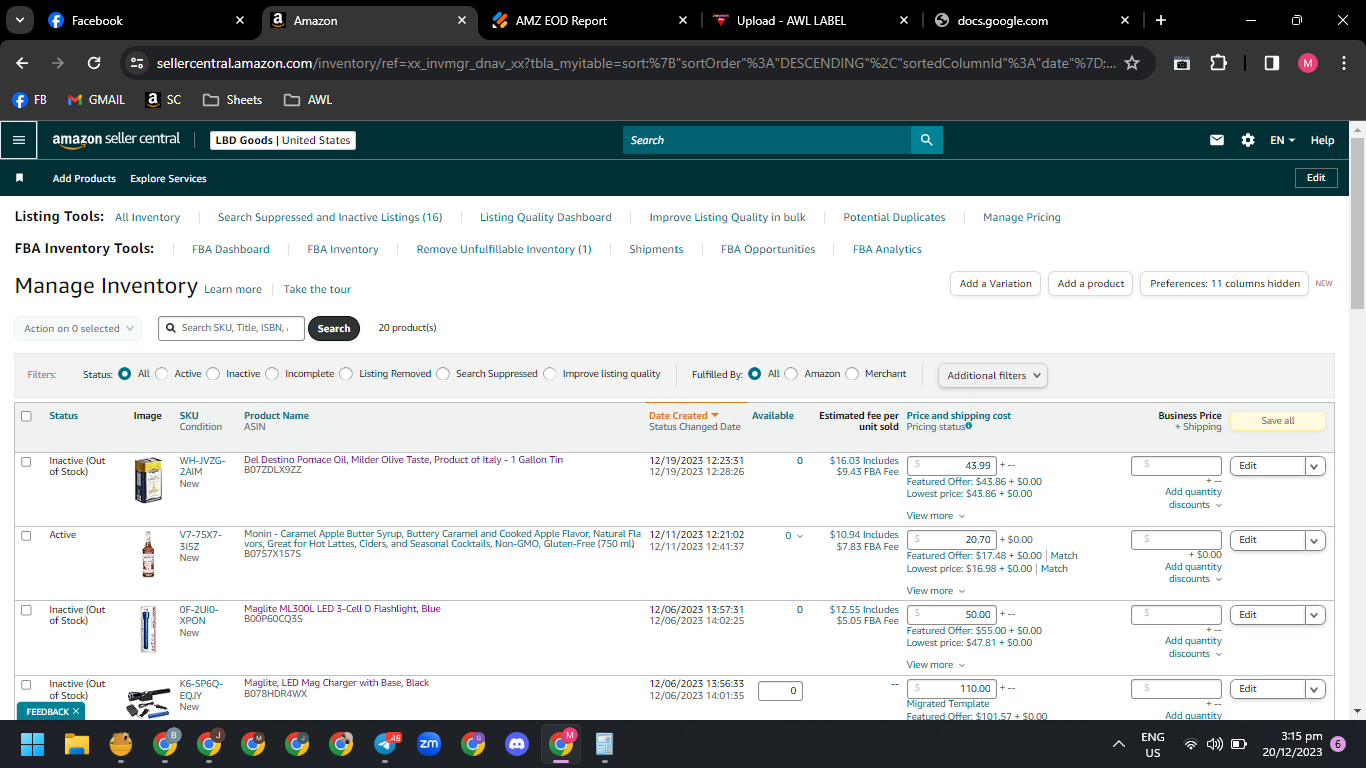
Task: Open the Seller Central hamburger menu
Action: [x=18, y=140]
